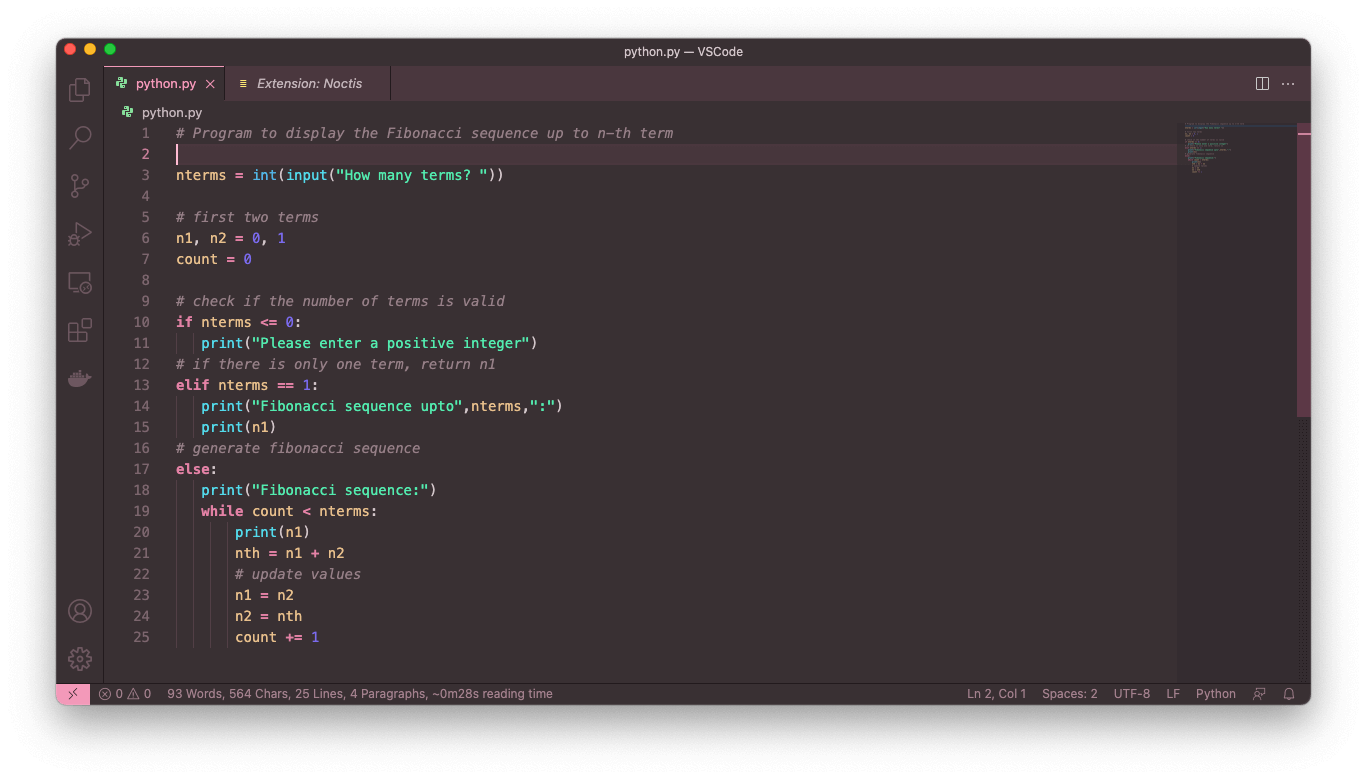Split the editor to the right
Viewport: 1367px width, 779px height.
point(1262,84)
